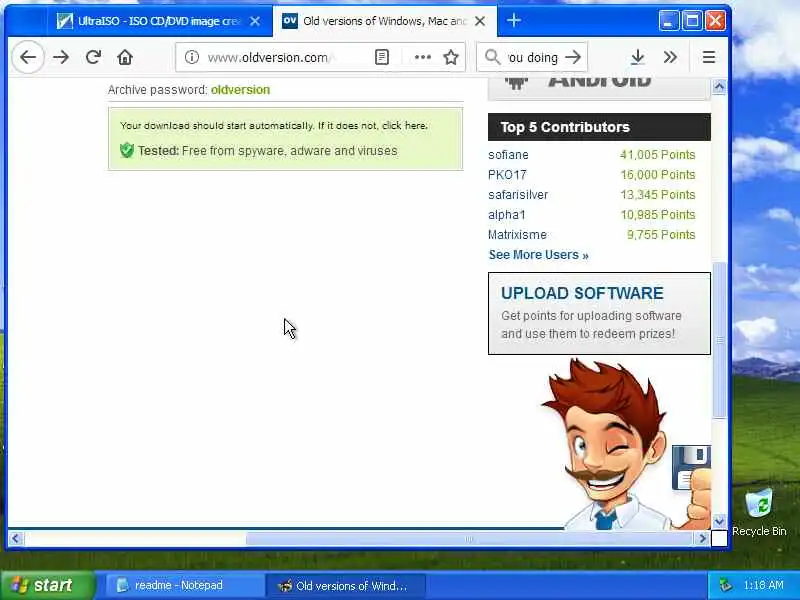
Task: Click the horizontal scrollbar left arrow
Action: [16, 538]
